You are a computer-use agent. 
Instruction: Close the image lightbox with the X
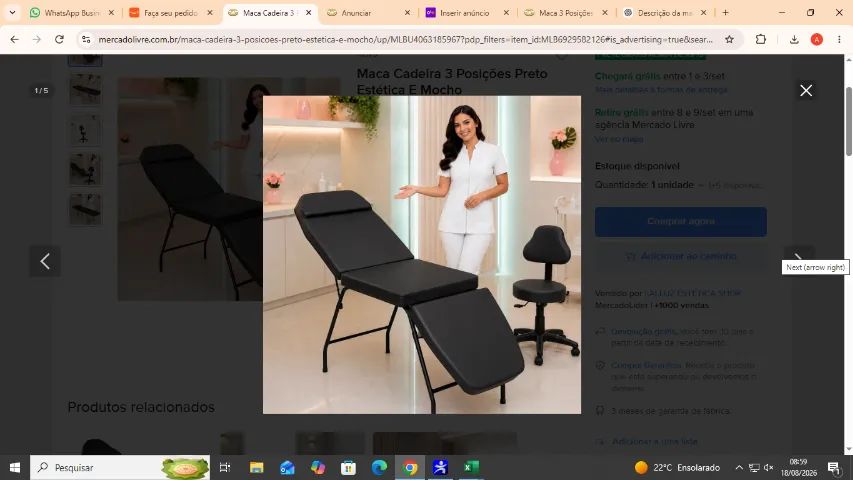pos(806,90)
